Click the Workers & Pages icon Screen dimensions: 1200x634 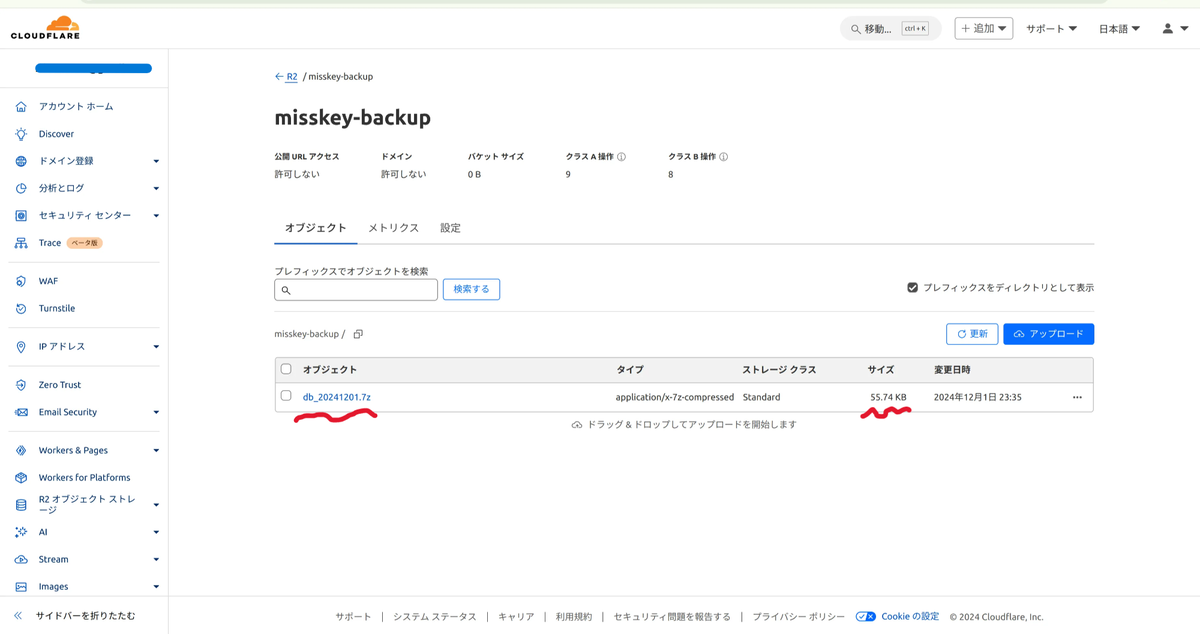(21, 451)
